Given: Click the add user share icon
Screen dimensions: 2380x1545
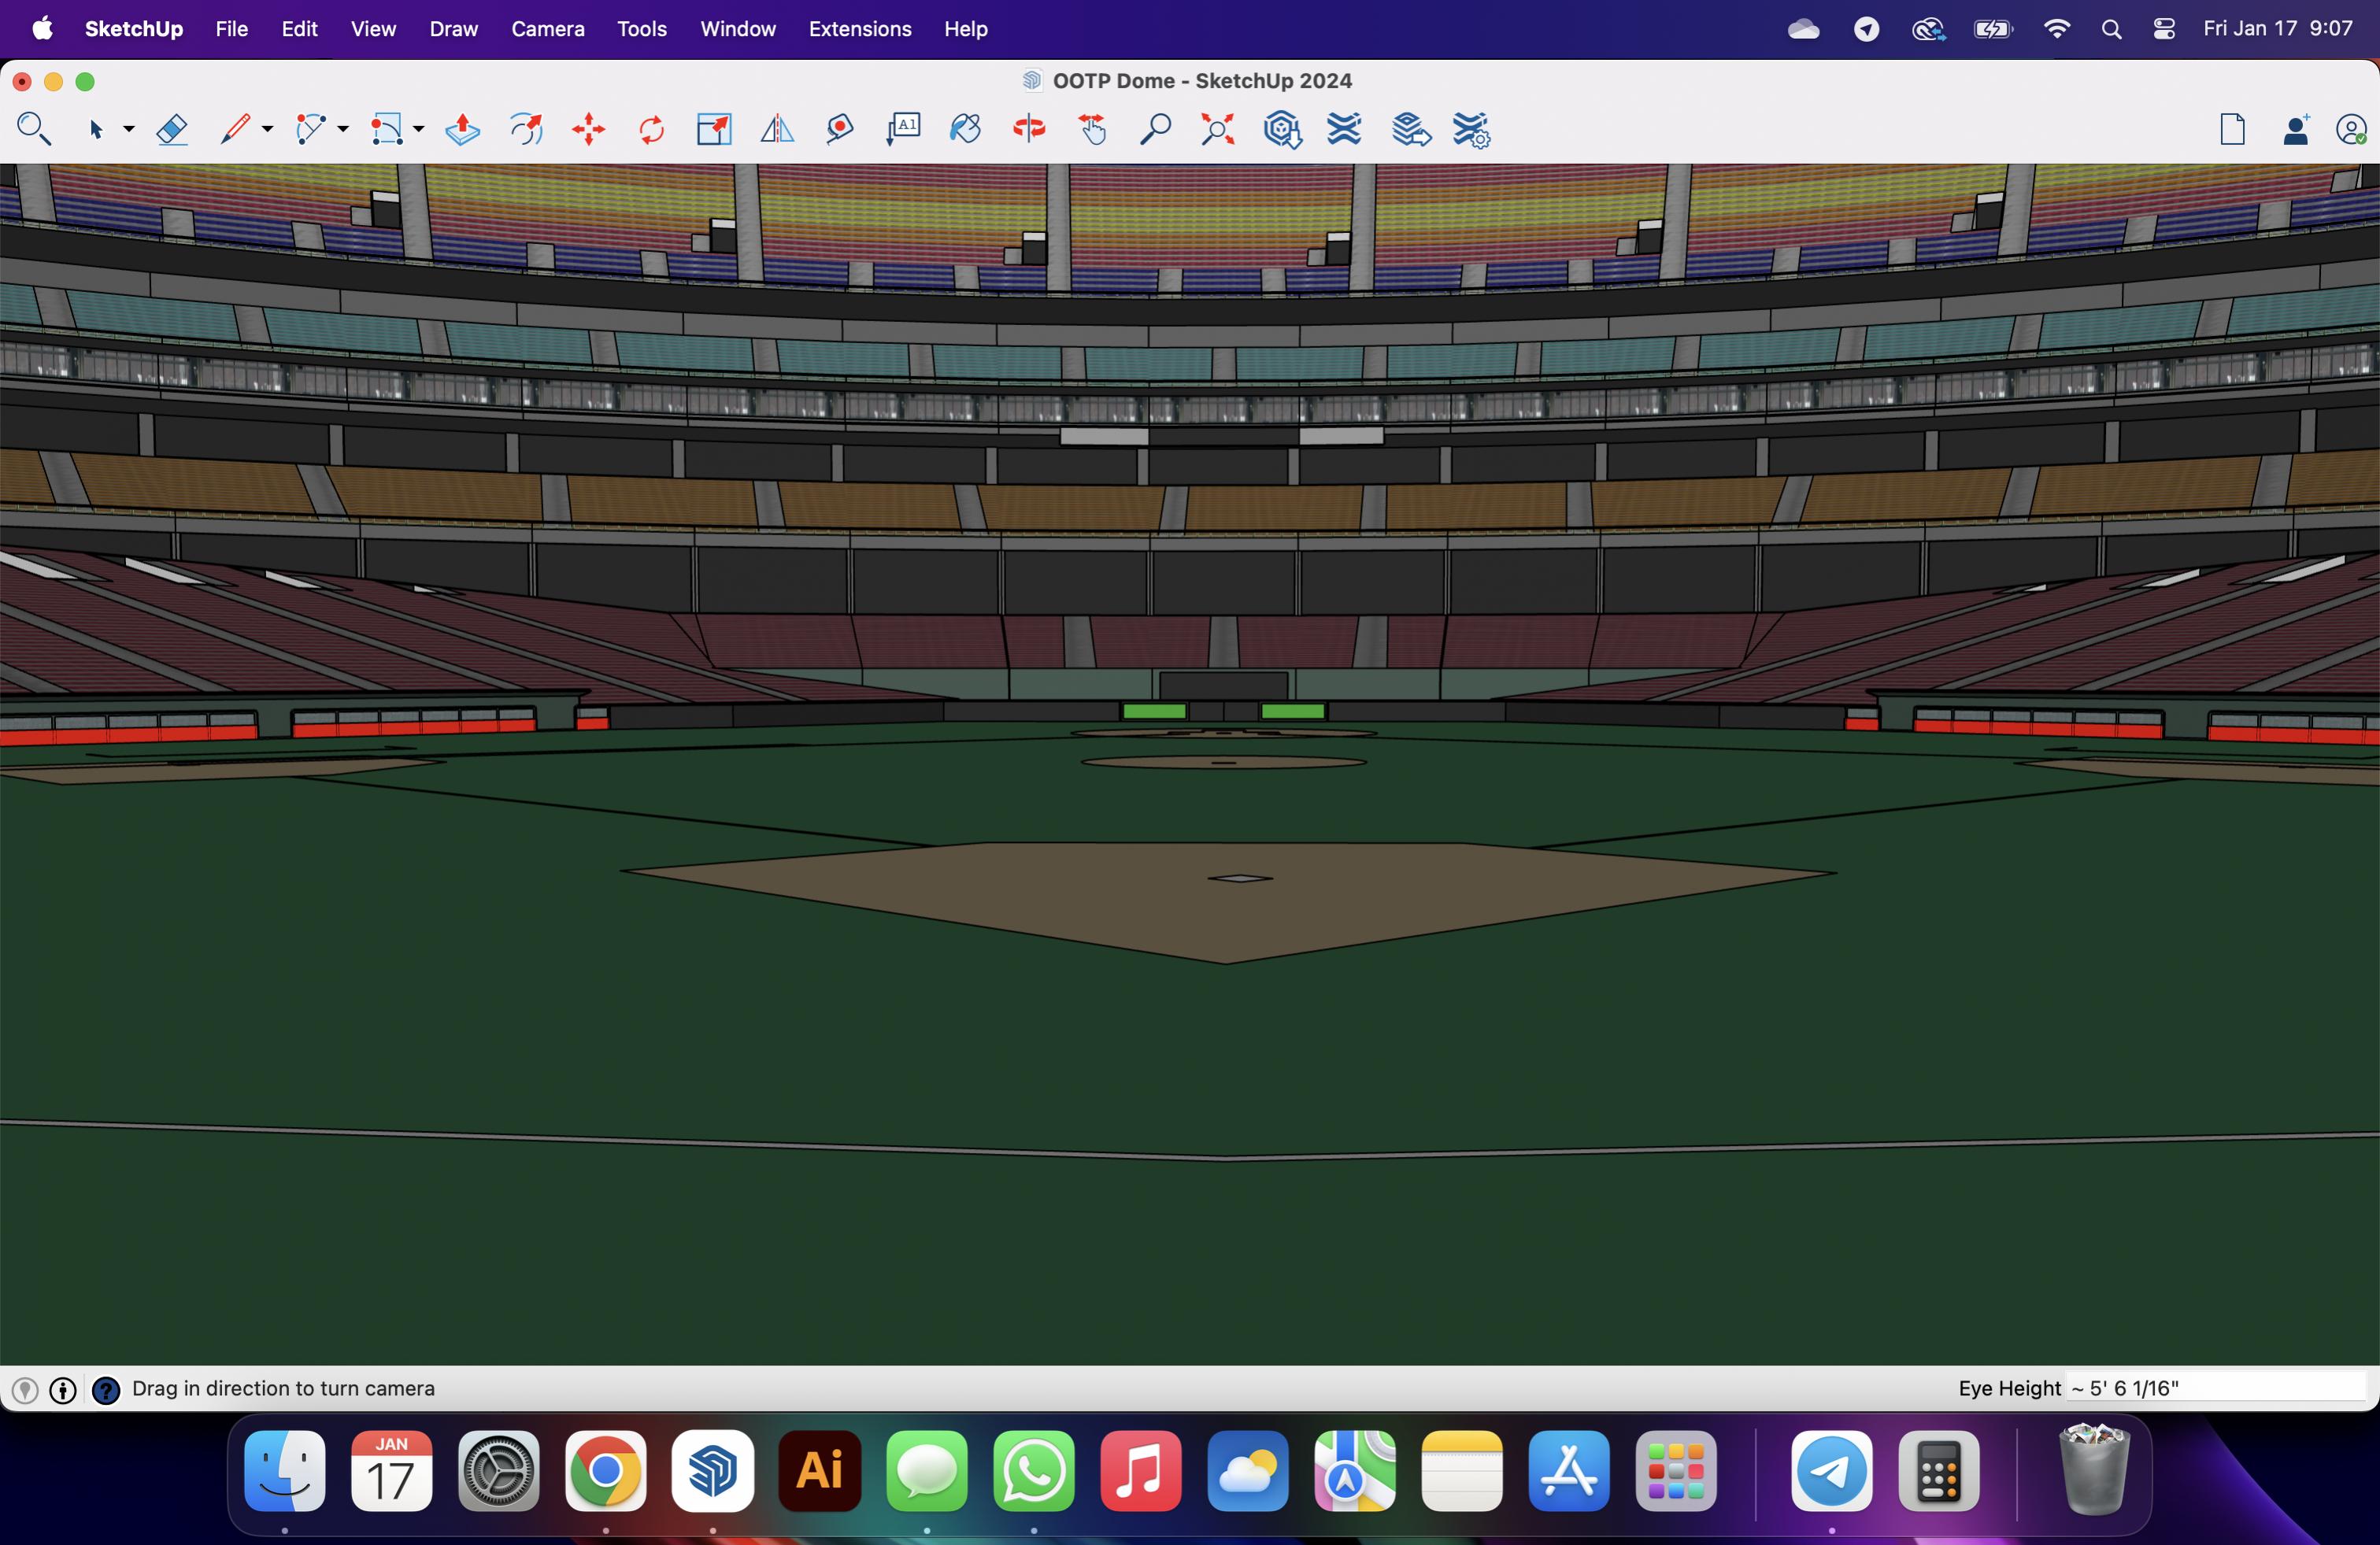Looking at the screenshot, I should 2296,130.
